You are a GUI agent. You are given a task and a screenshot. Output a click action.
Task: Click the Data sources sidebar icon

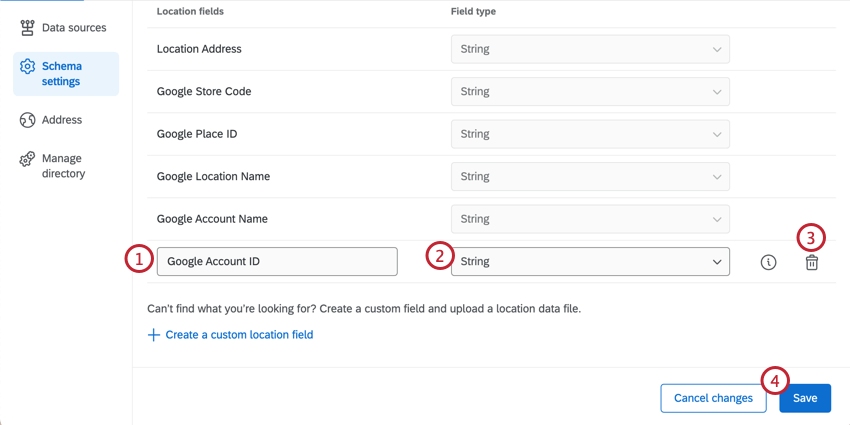pos(27,28)
